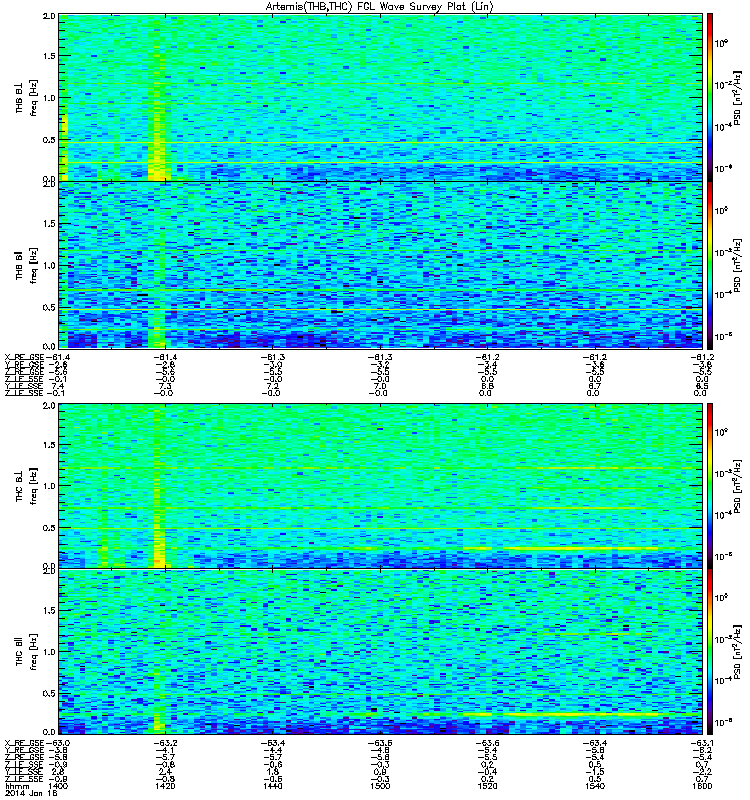Click the 2.0 frequency tick of the THC B⊥ panel
The height and width of the screenshot is (800, 750).
coord(49,406)
